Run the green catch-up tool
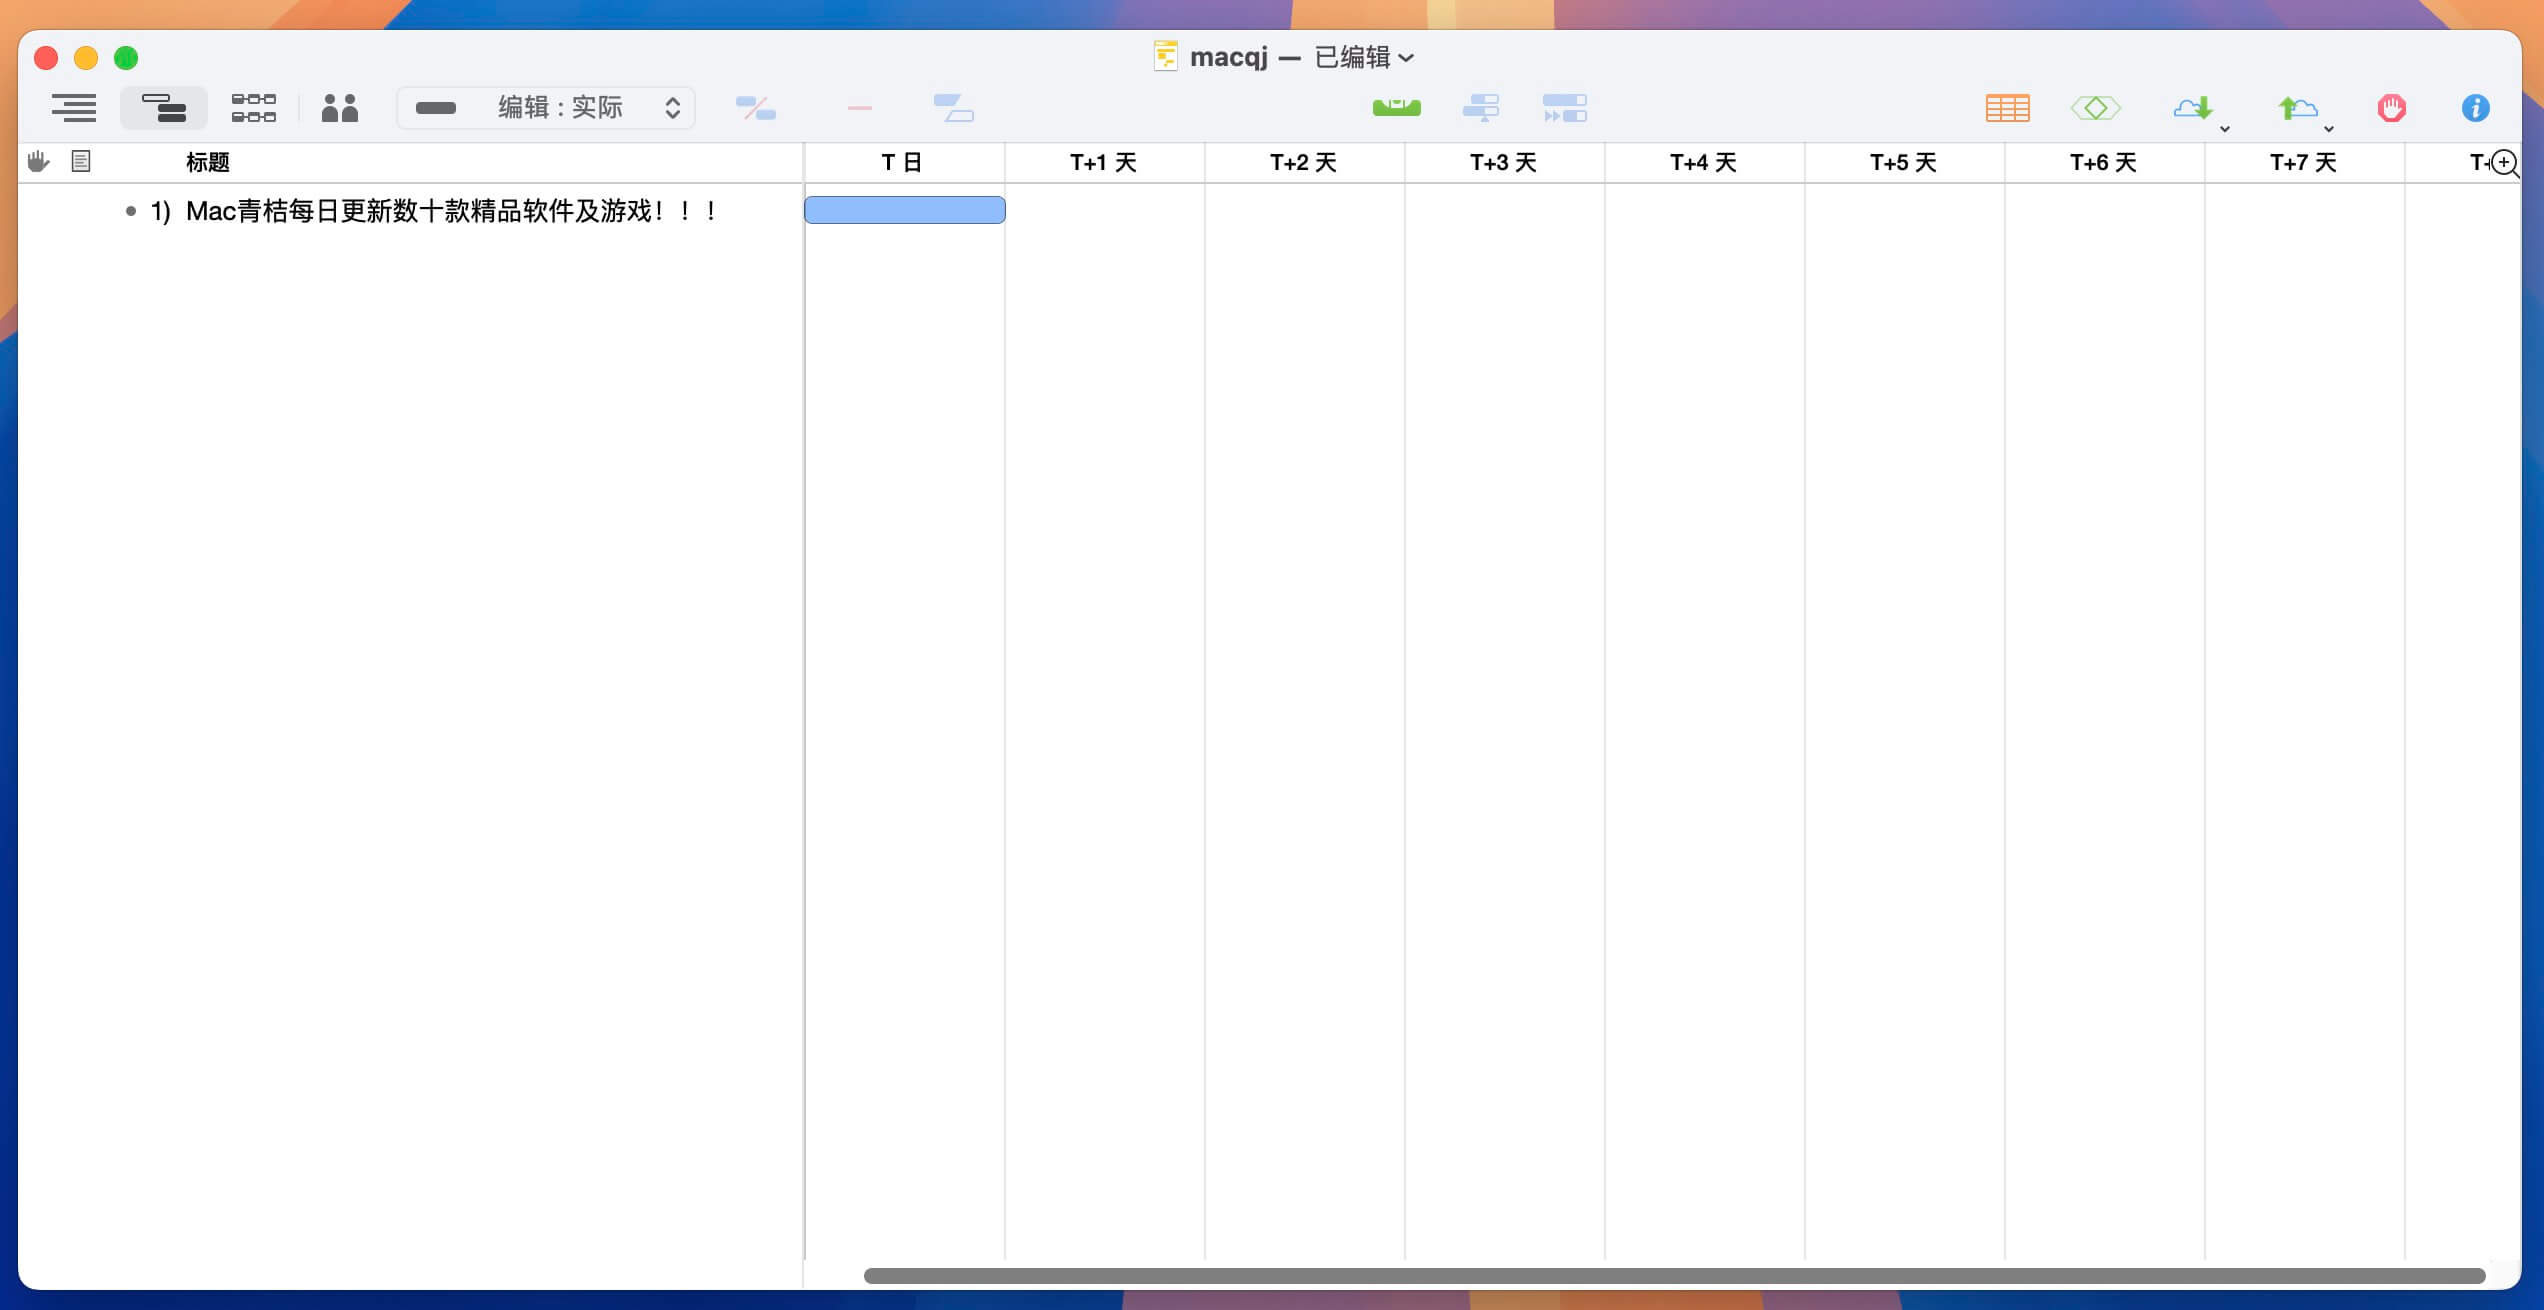 pos(1396,107)
